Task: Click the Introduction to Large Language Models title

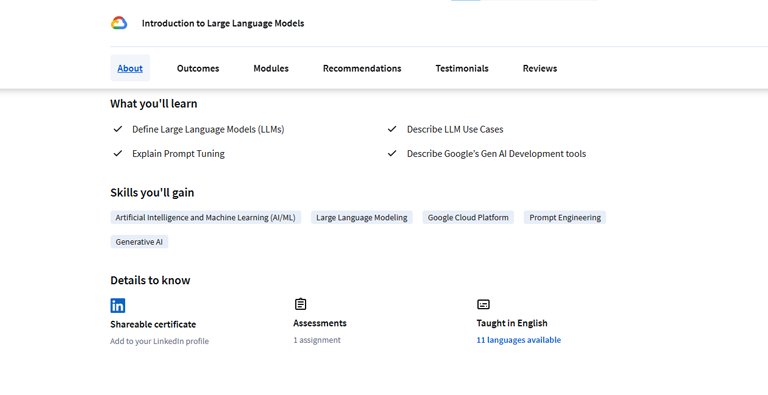Action: 223,23
